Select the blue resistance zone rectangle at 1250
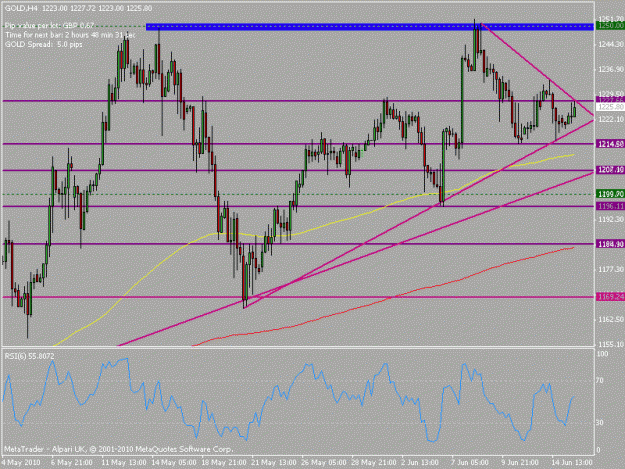This screenshot has width=625, height=469. [x=369, y=27]
